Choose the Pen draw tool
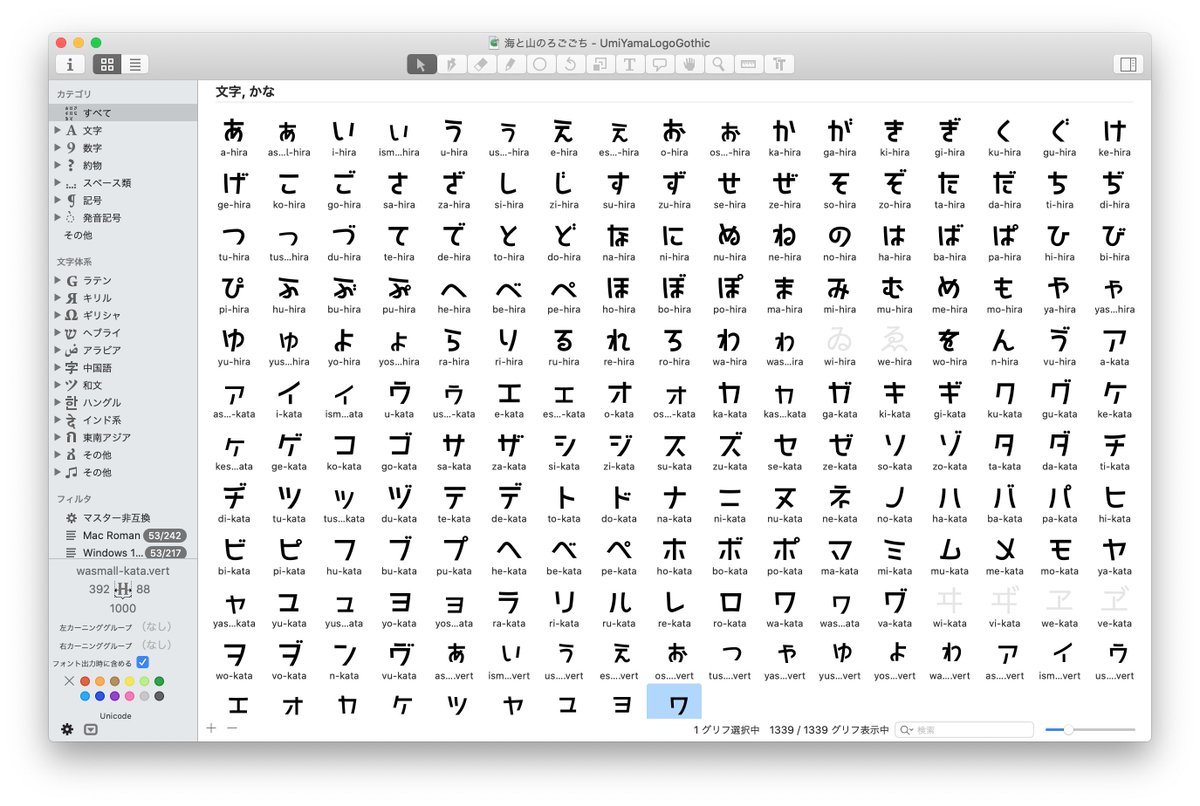 click(x=451, y=64)
